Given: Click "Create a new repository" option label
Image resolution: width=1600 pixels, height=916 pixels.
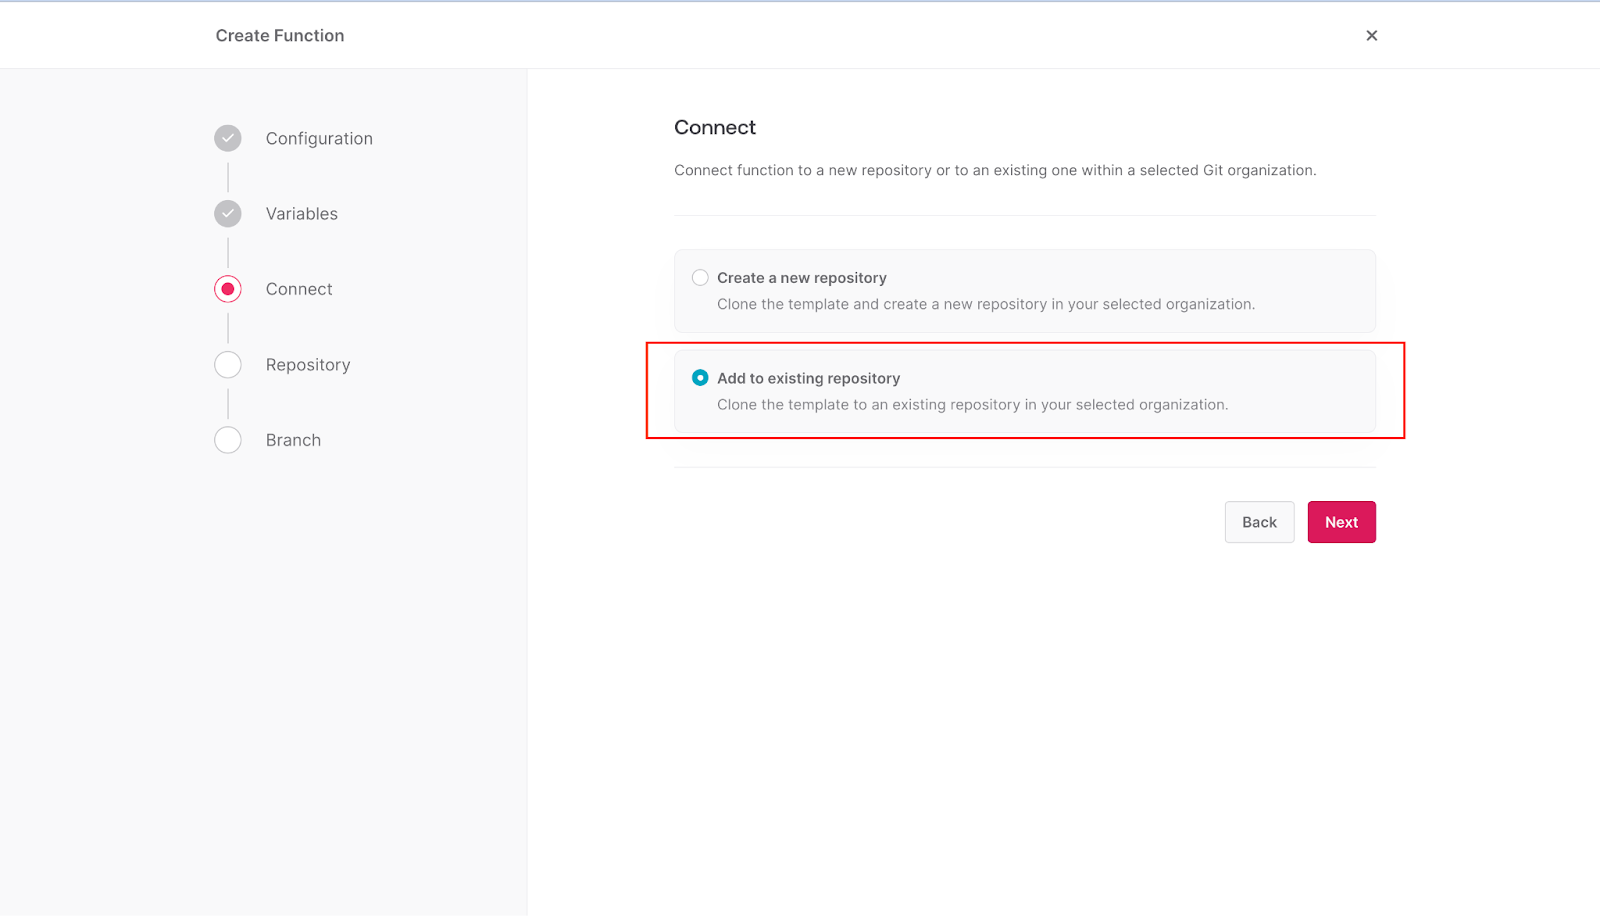Looking at the screenshot, I should click(x=802, y=278).
